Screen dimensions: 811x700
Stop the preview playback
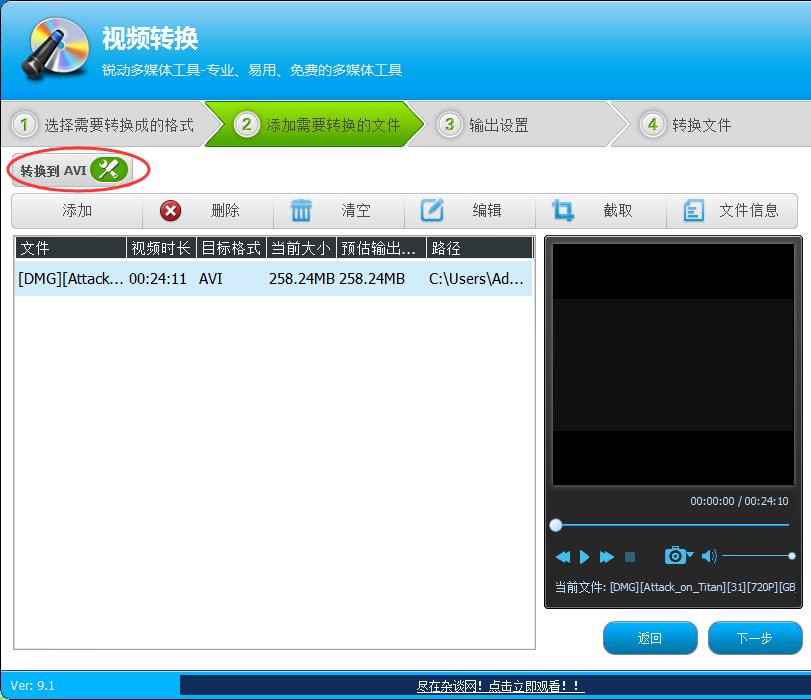point(629,557)
